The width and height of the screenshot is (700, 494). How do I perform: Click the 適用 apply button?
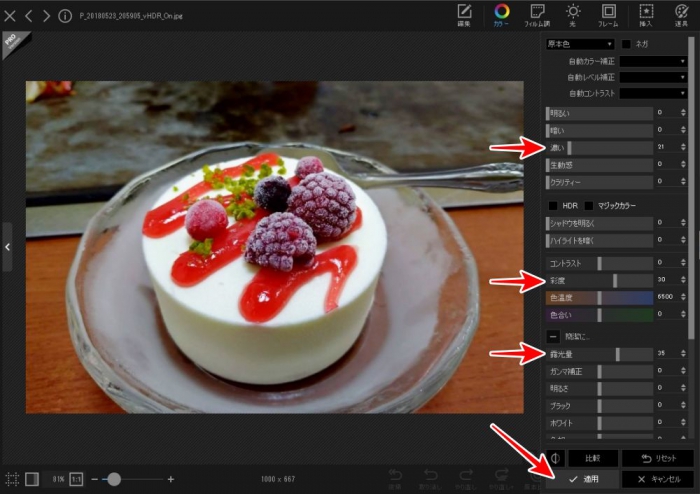pyautogui.click(x=583, y=479)
